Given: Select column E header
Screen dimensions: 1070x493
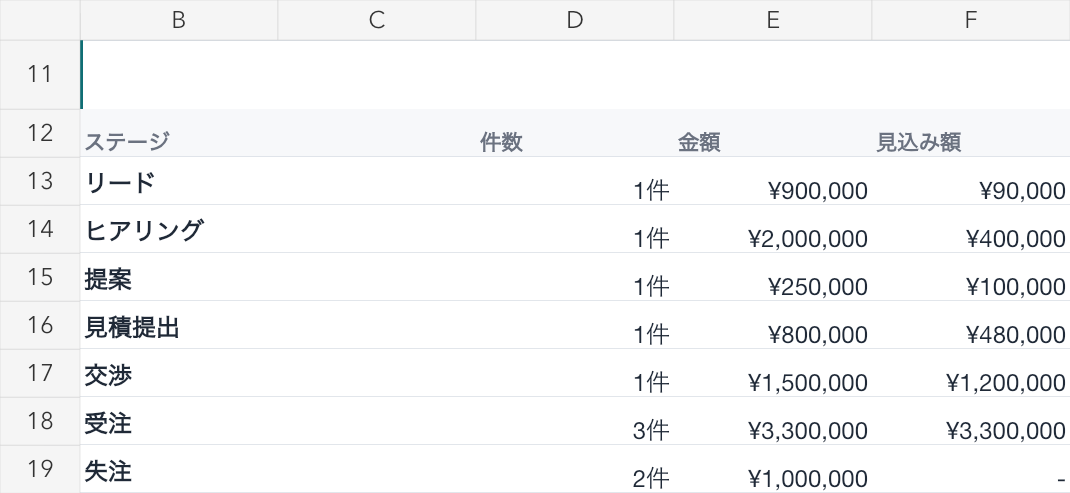Looking at the screenshot, I should pyautogui.click(x=772, y=20).
